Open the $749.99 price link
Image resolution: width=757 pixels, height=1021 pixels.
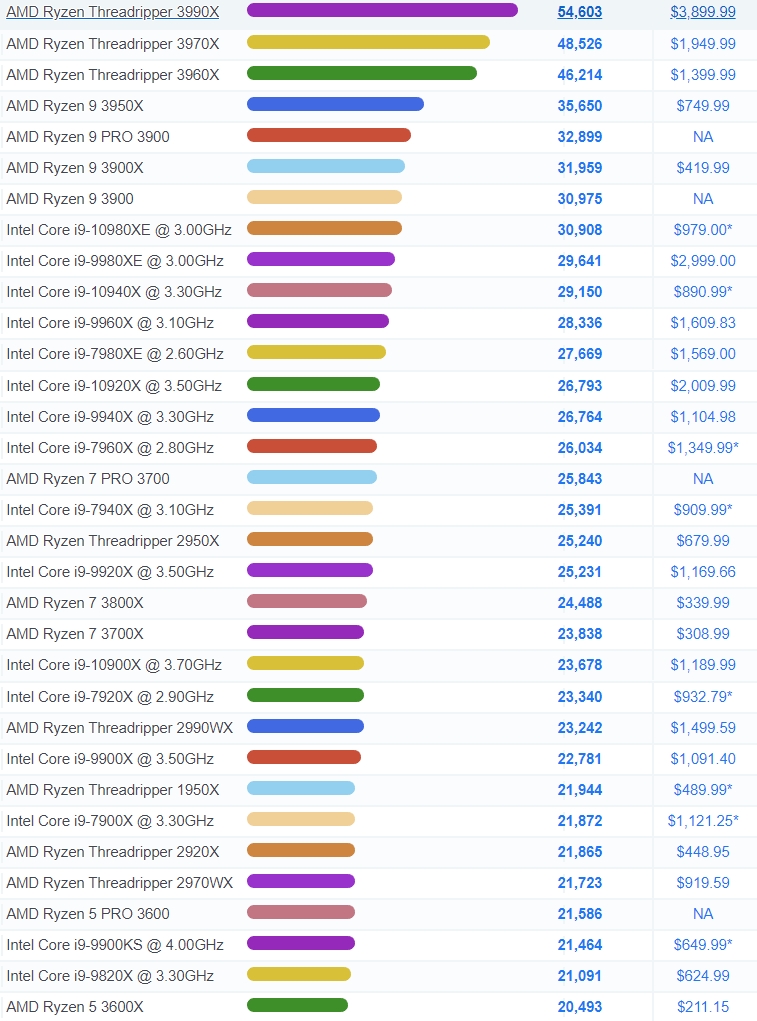pos(703,105)
